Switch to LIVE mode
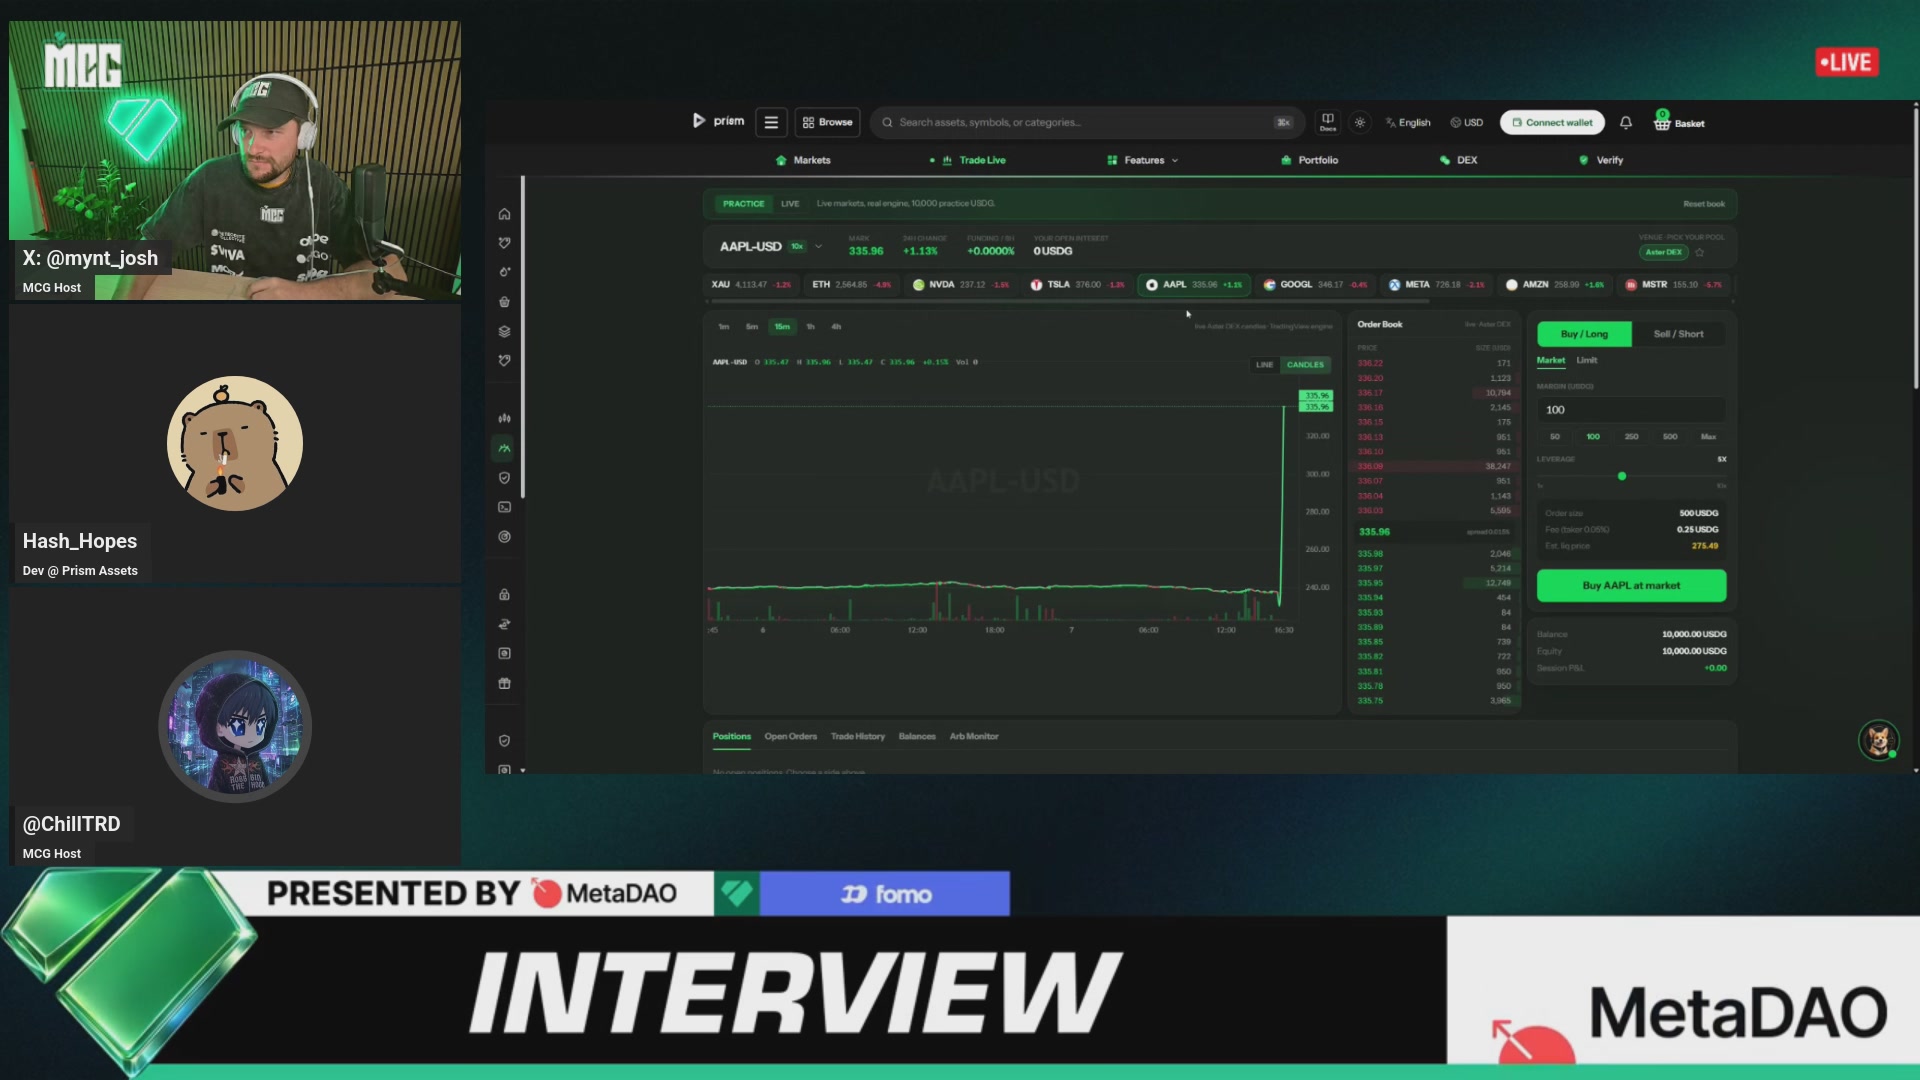Screen dimensions: 1920x1080 (x=790, y=204)
